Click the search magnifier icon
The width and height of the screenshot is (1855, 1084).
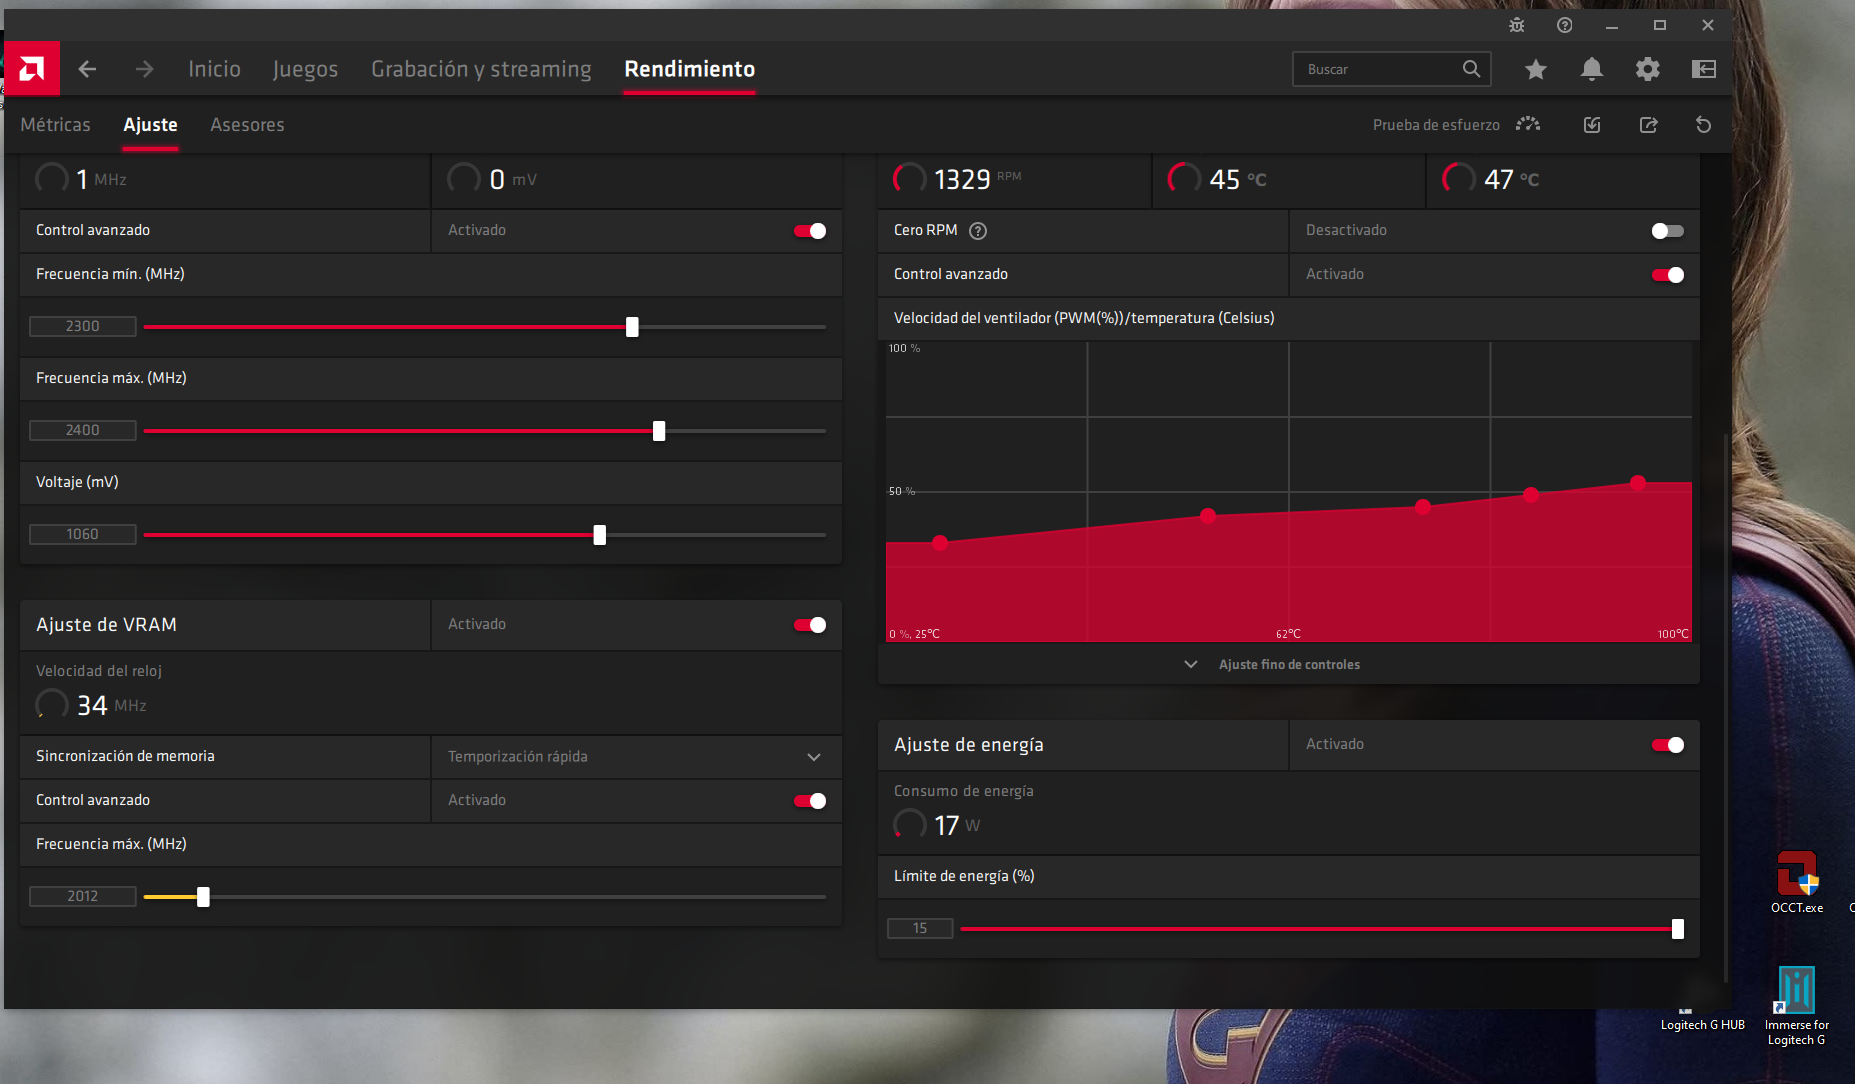coord(1471,69)
